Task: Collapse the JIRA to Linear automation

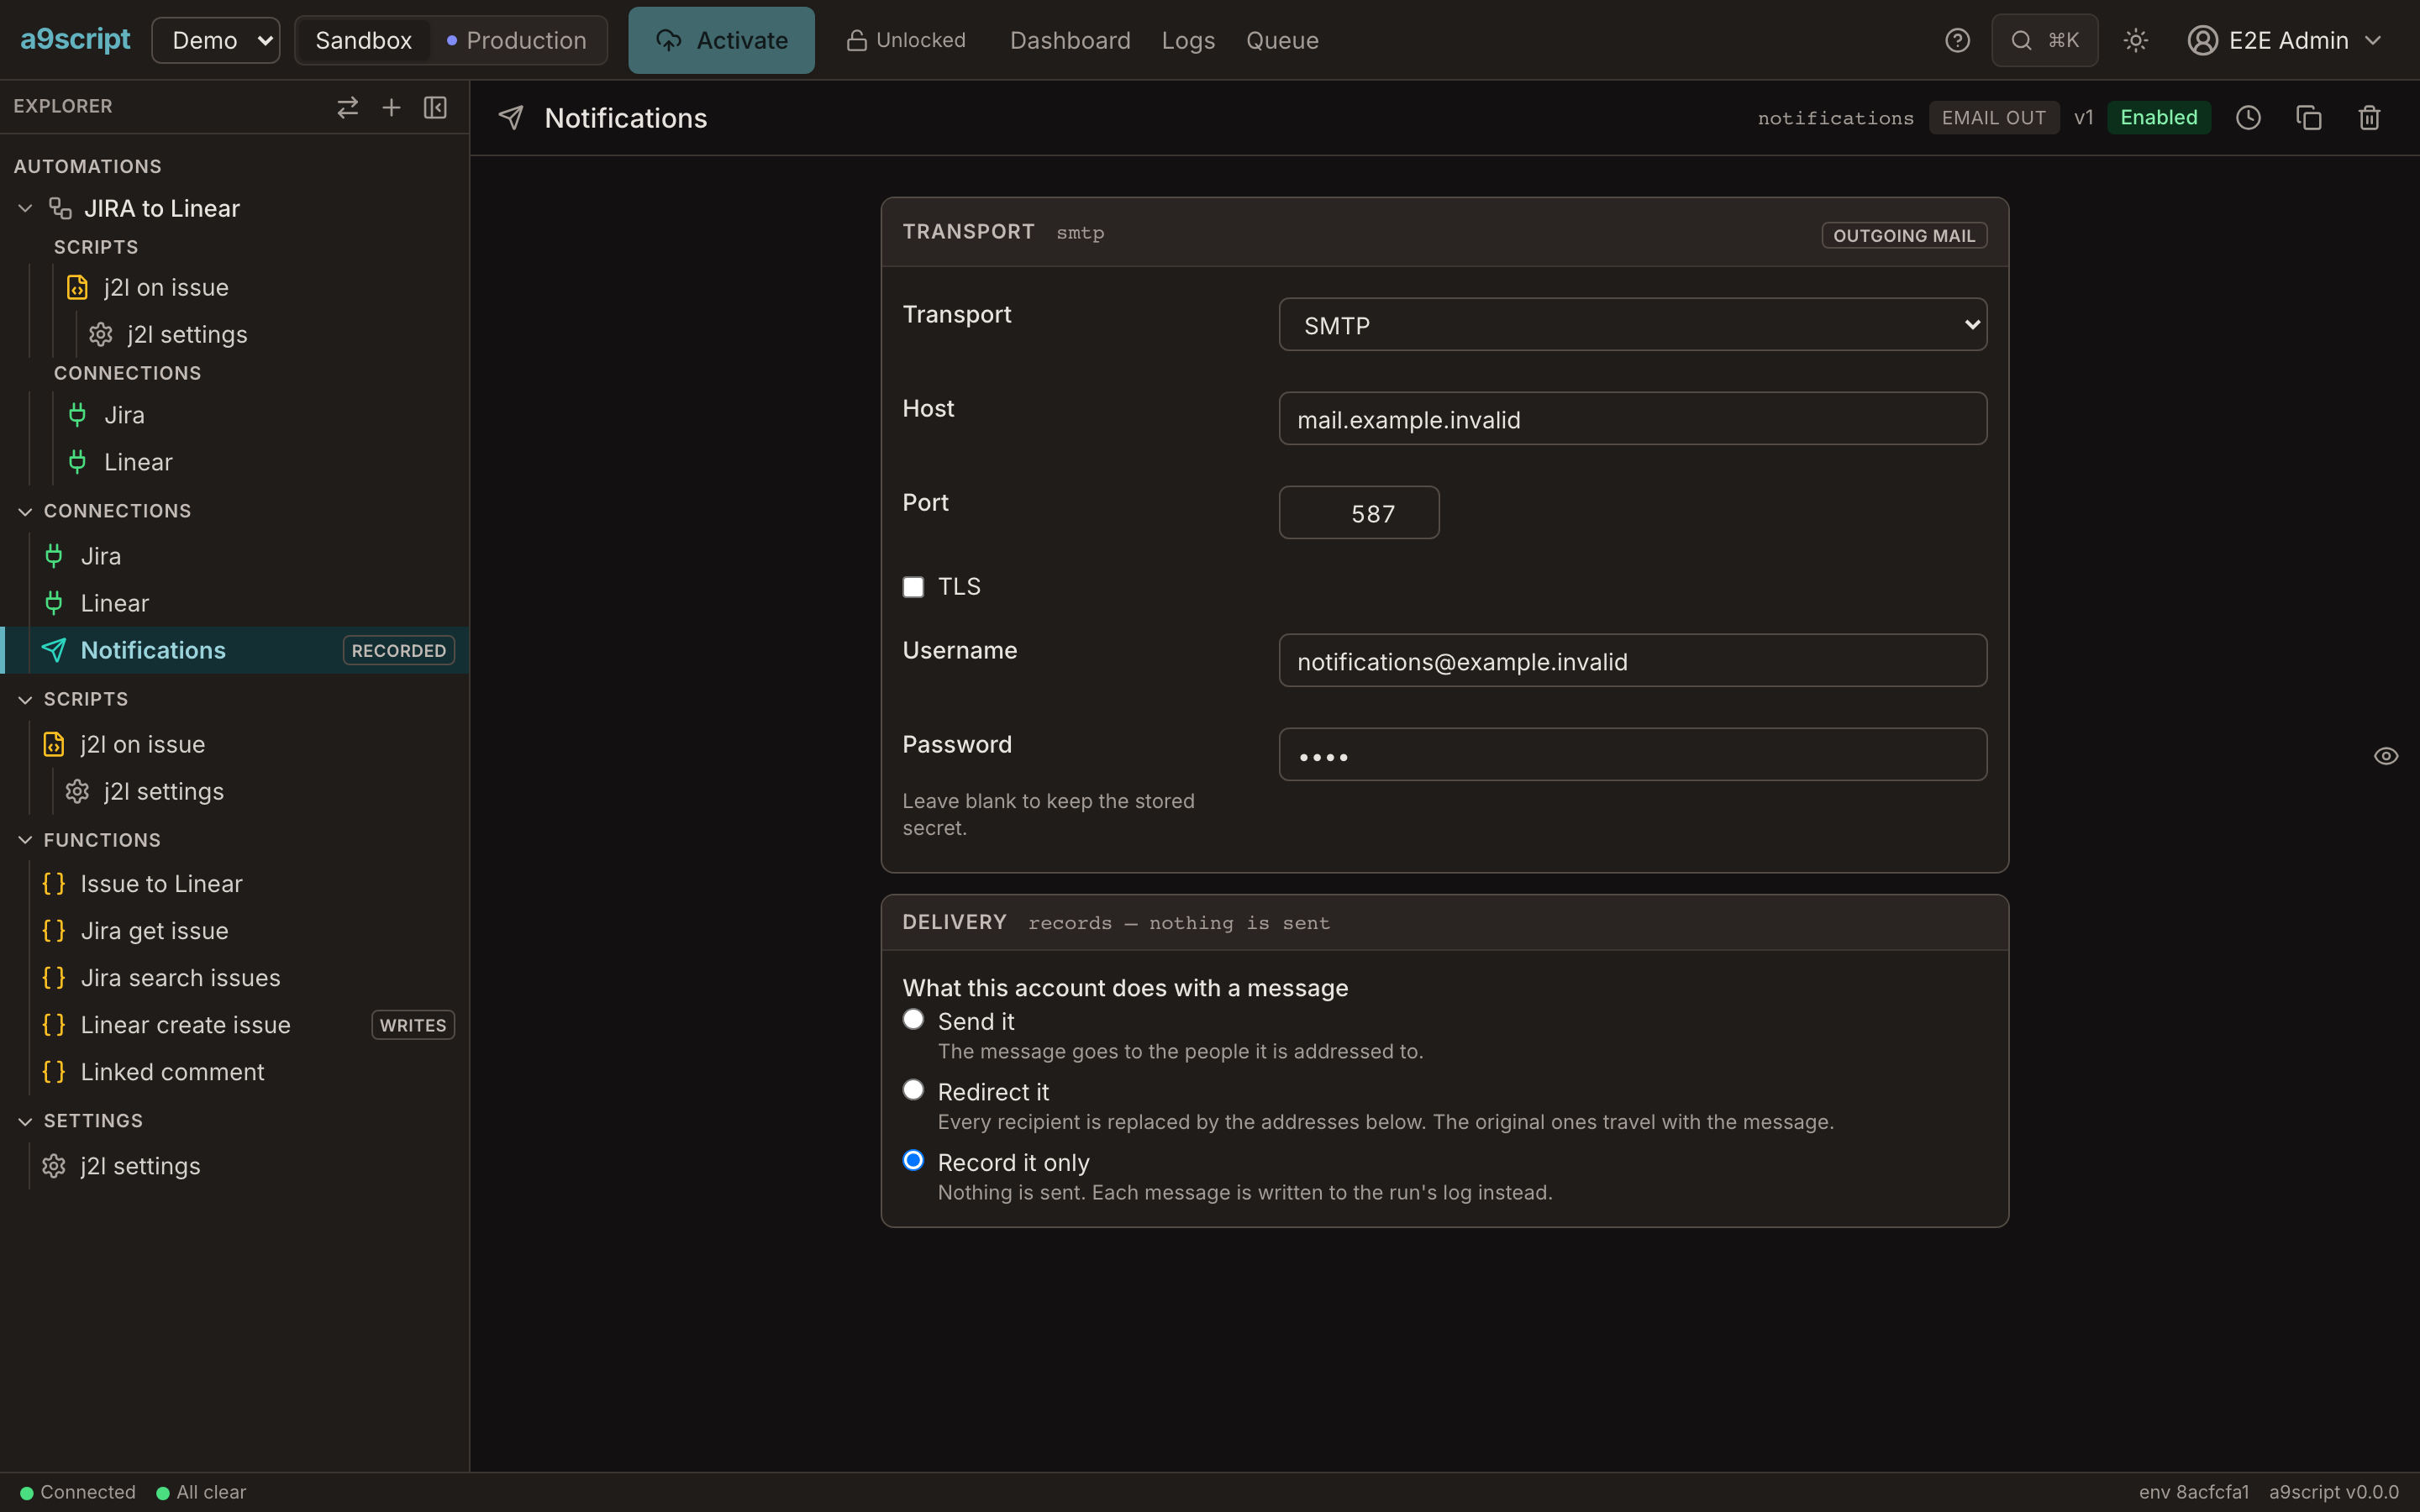Action: pos(25,208)
